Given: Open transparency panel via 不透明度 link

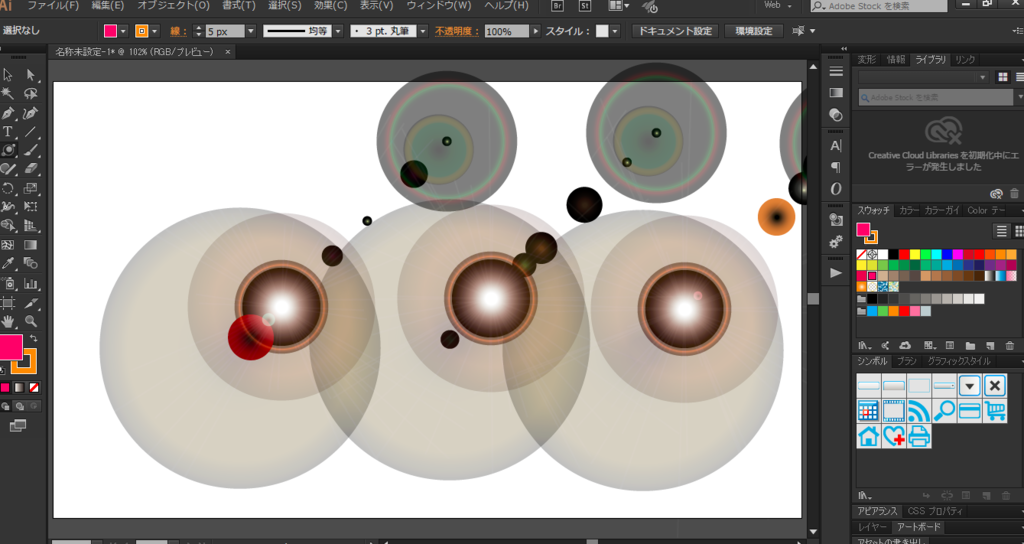Looking at the screenshot, I should [x=456, y=31].
